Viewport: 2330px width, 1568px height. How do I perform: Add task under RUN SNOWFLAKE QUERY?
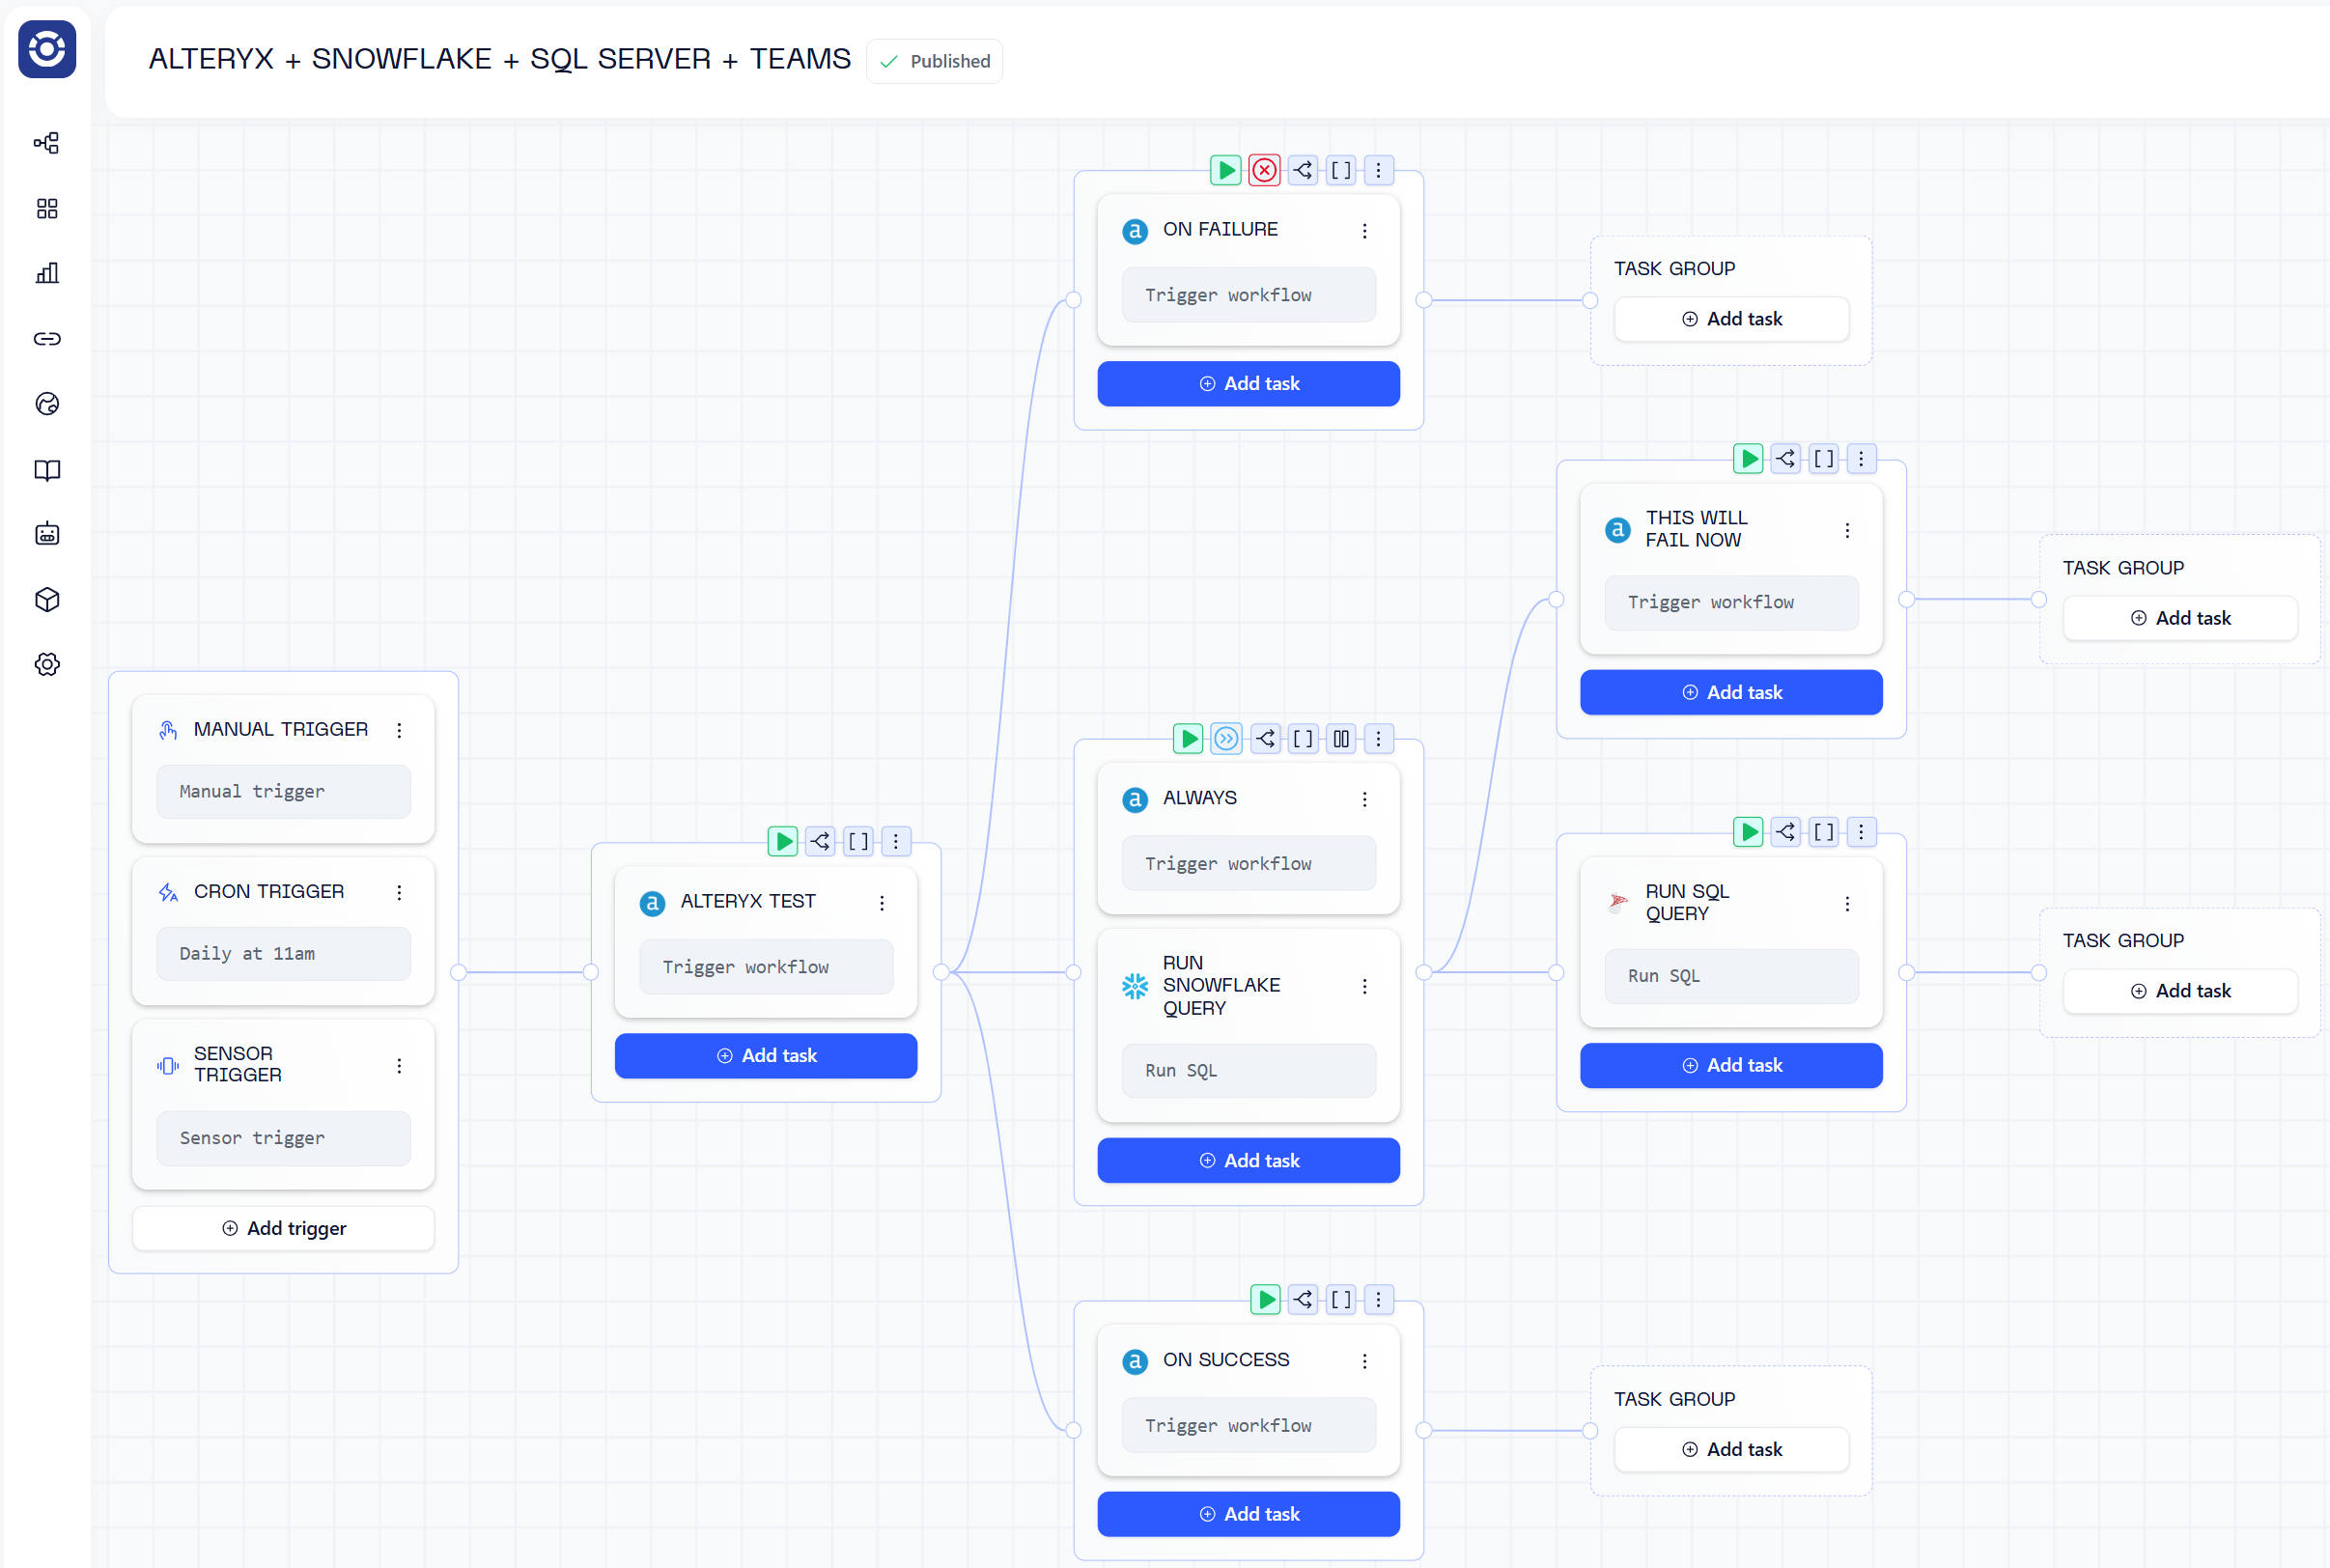[1249, 1161]
